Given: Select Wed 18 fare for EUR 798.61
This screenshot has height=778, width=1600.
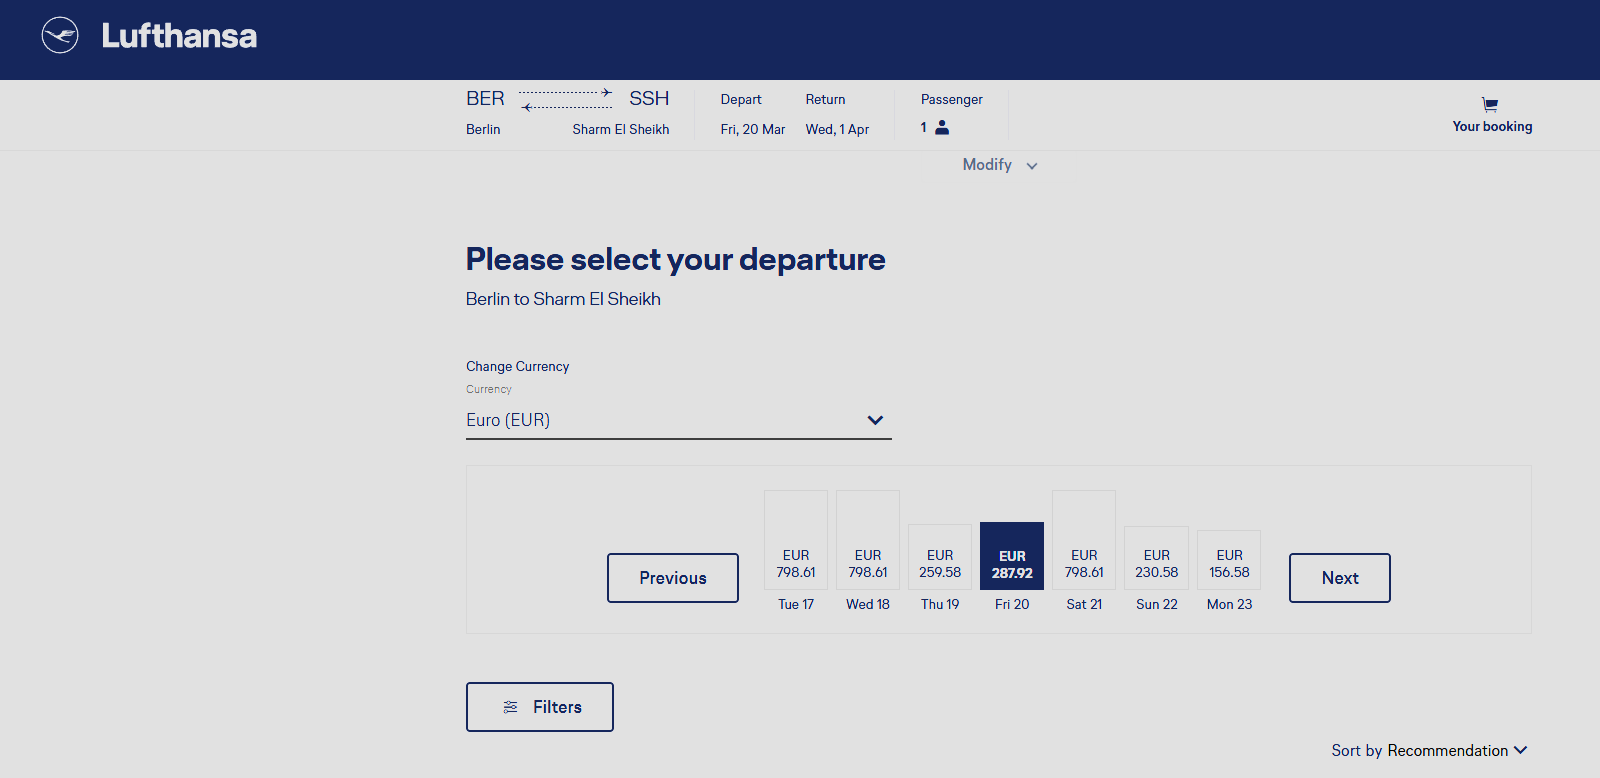Looking at the screenshot, I should click(x=868, y=562).
